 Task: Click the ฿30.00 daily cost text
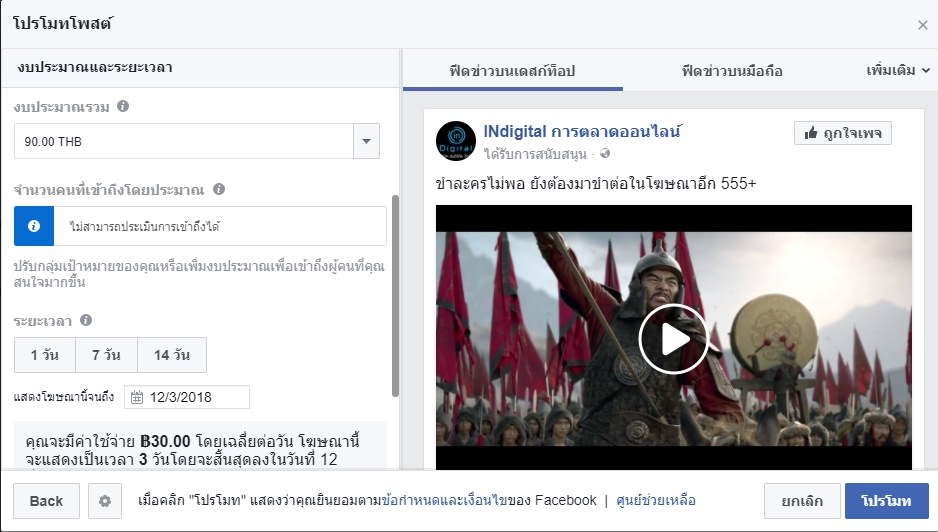pos(165,442)
